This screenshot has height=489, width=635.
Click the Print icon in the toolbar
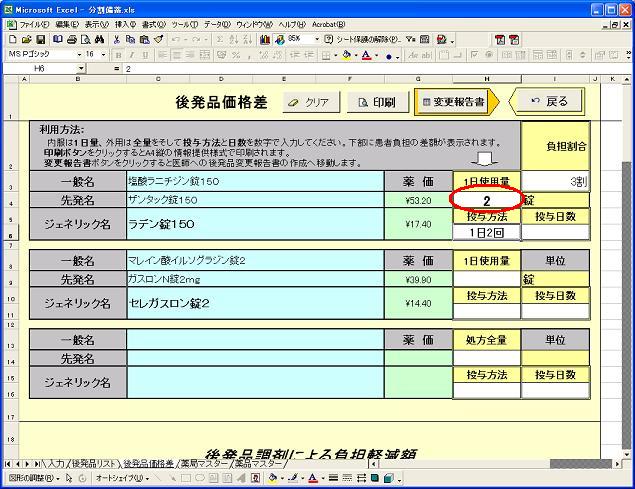click(73, 39)
